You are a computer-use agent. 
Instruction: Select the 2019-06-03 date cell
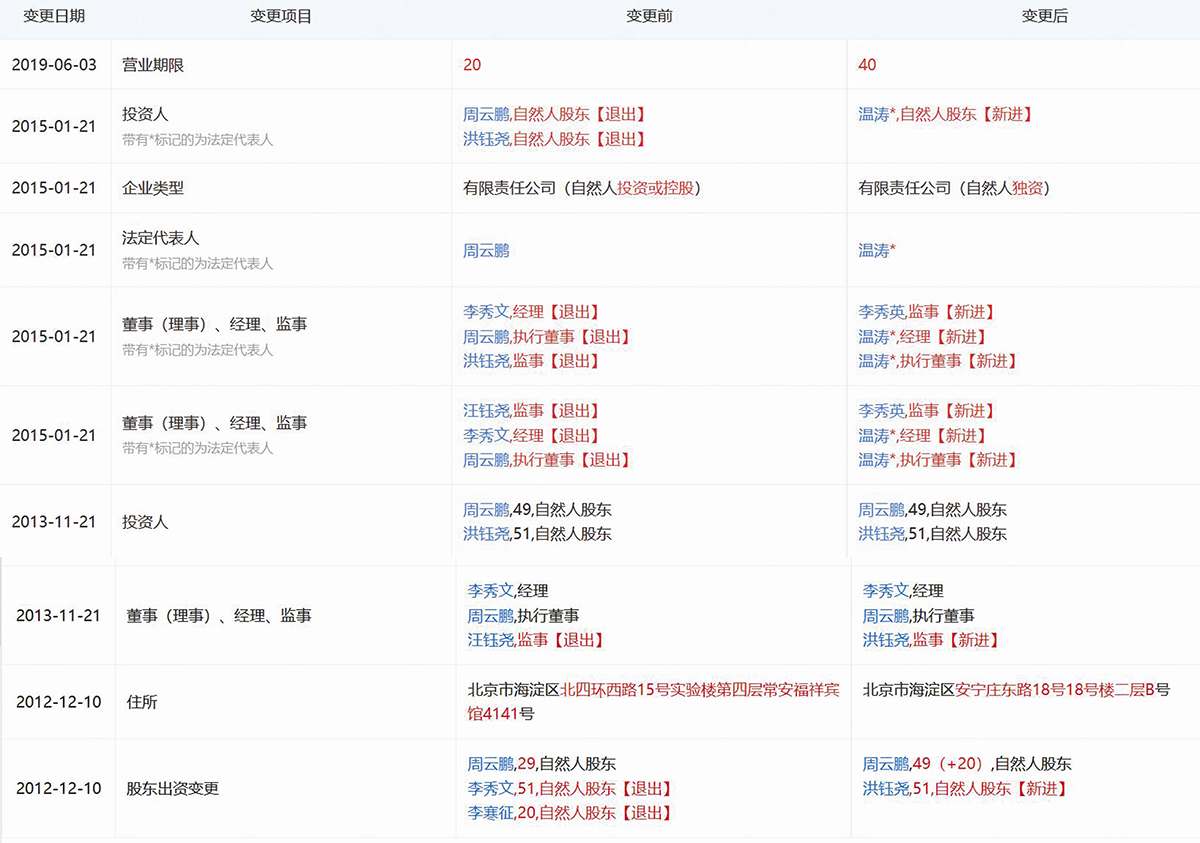(54, 65)
